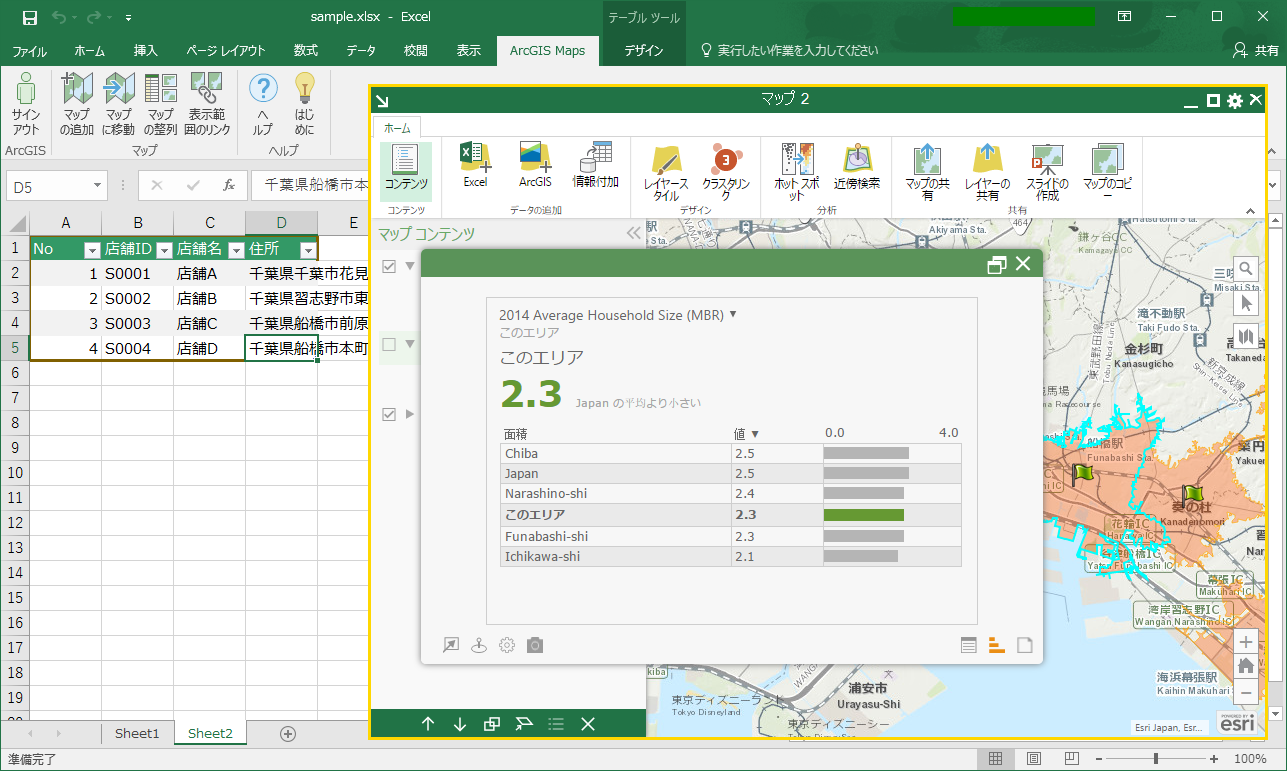Click the enrich data (情報付加) button

click(595, 166)
